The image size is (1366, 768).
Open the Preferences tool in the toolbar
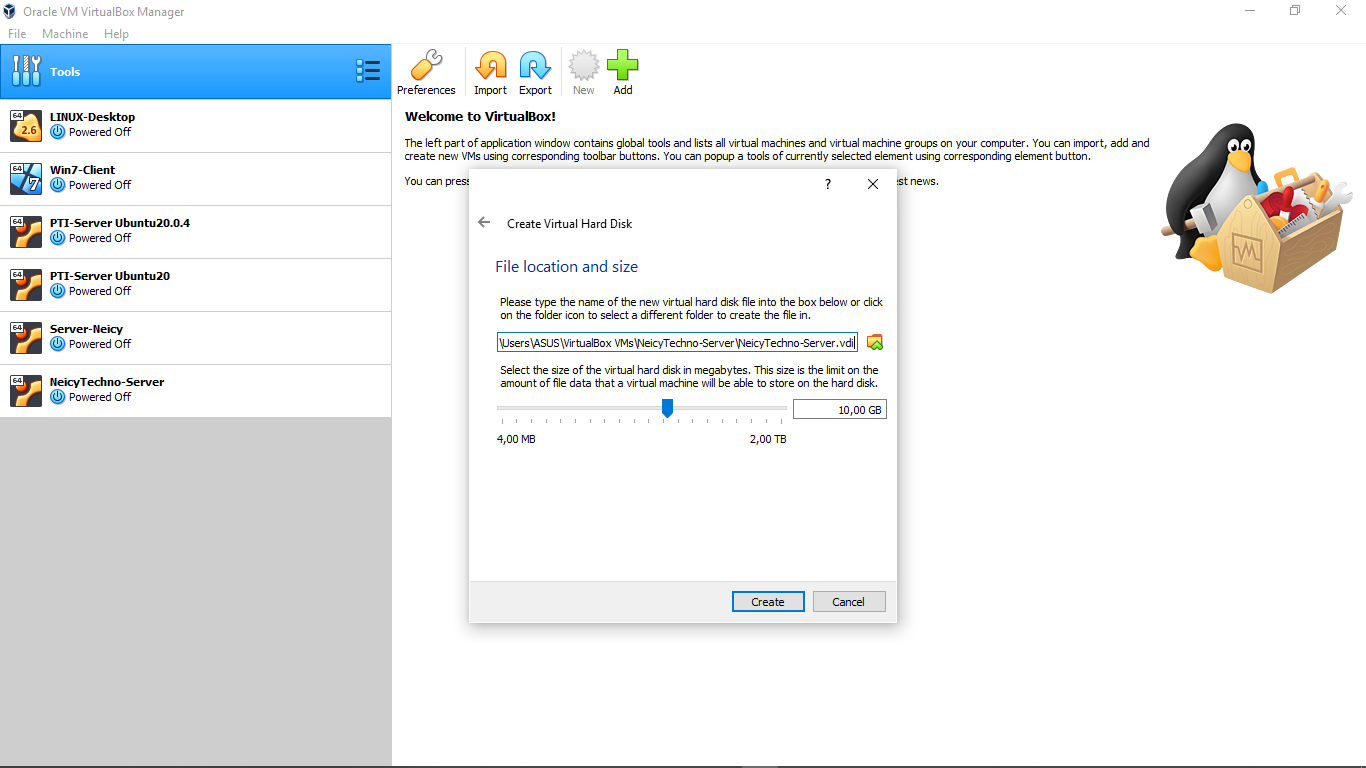pyautogui.click(x=426, y=72)
